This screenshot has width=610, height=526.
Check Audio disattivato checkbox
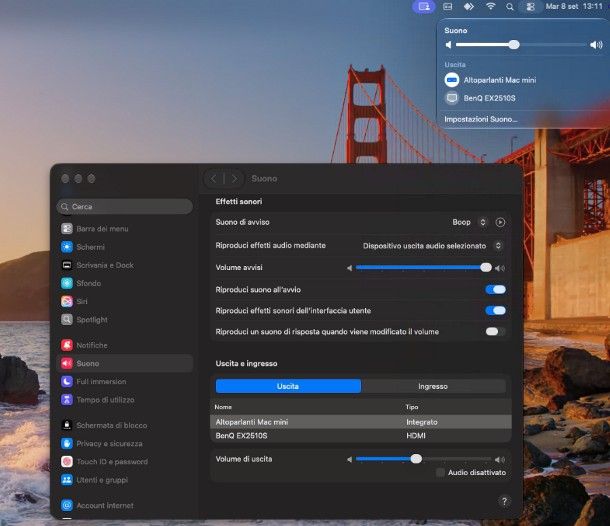[x=440, y=472]
